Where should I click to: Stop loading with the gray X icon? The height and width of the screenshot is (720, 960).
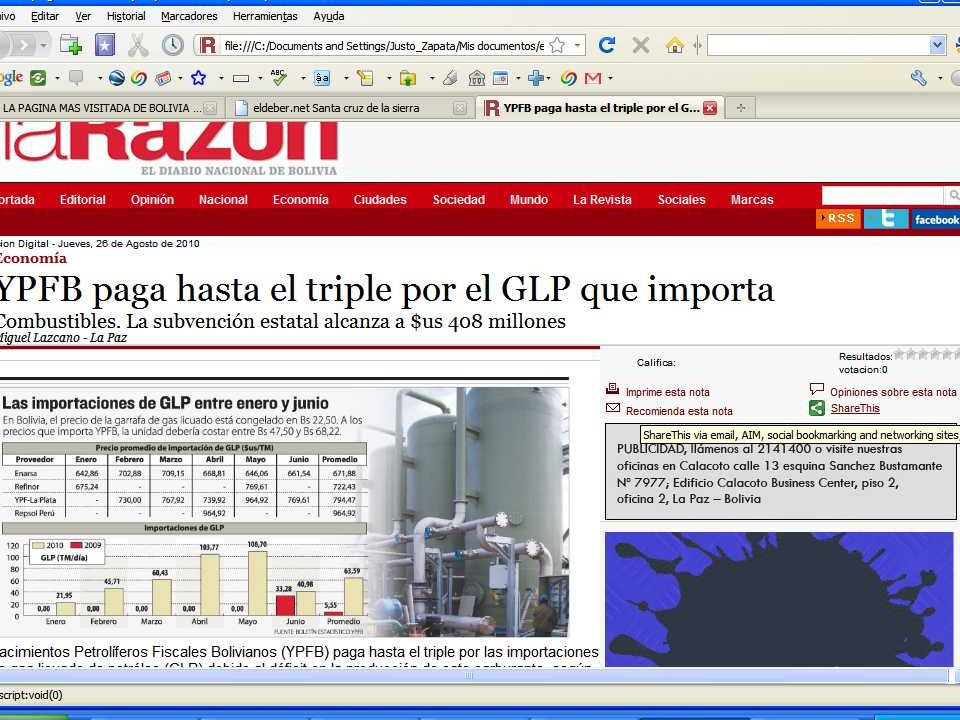tap(640, 45)
